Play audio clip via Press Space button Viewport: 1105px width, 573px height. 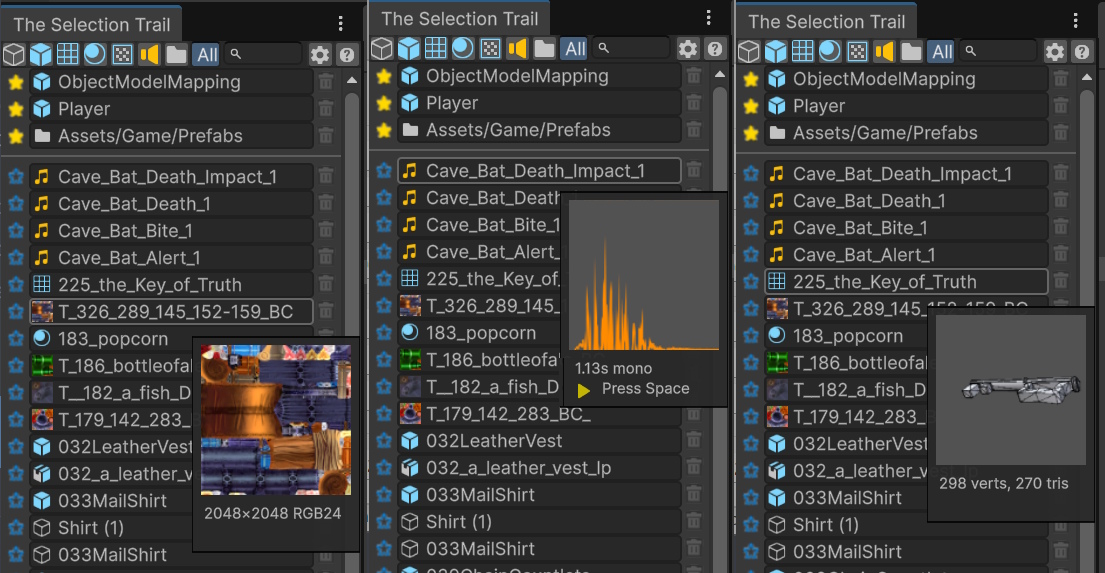tap(632, 389)
